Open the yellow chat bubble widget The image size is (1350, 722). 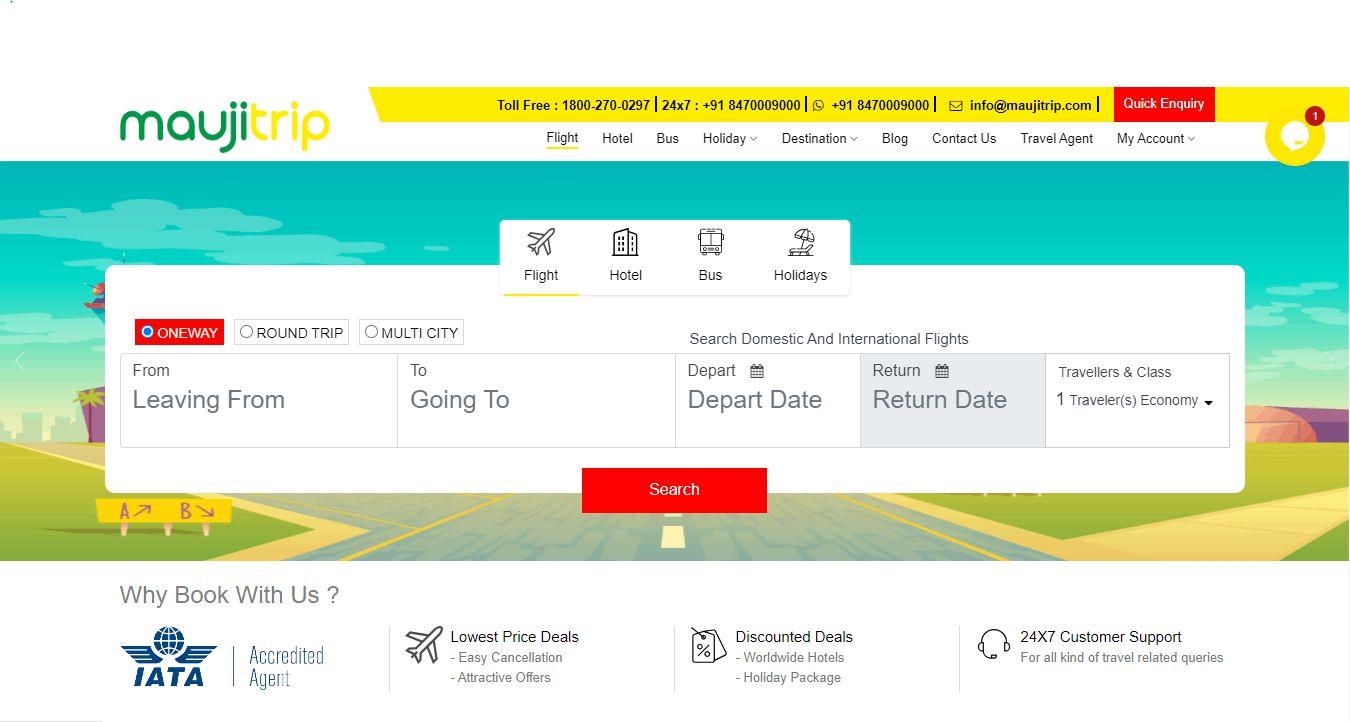[x=1294, y=136]
